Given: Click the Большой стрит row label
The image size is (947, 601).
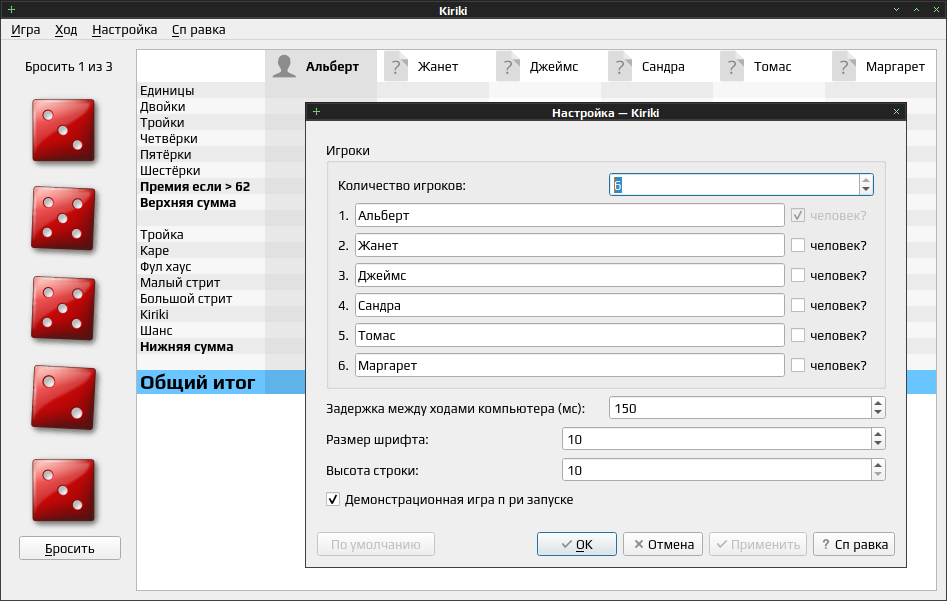Looking at the screenshot, I should pos(186,298).
